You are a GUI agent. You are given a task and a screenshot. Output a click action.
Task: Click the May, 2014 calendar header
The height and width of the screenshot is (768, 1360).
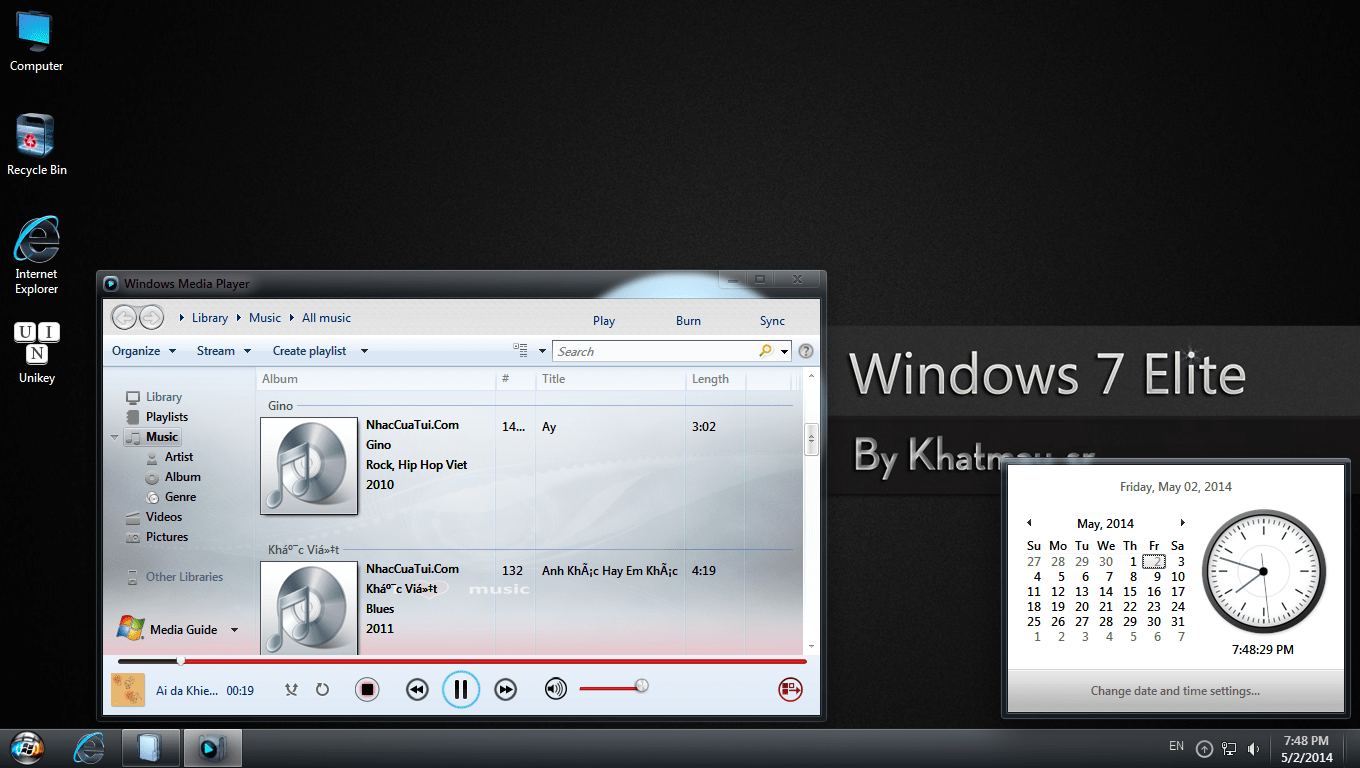coord(1105,523)
